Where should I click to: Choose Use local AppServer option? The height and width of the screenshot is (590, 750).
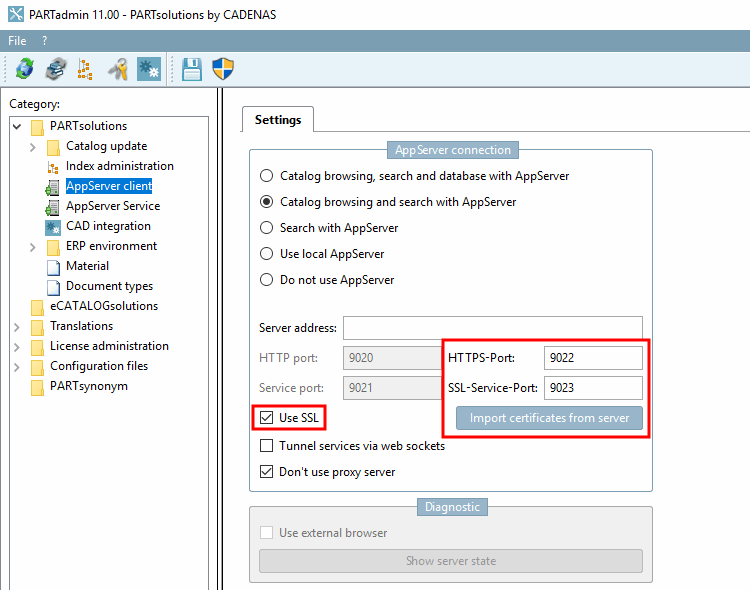coord(266,253)
